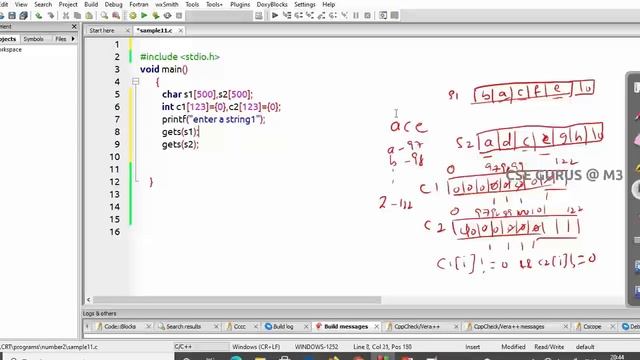Screen dimensions: 640x360
Task: Collapse the main() code fold marker
Action: coord(136,82)
